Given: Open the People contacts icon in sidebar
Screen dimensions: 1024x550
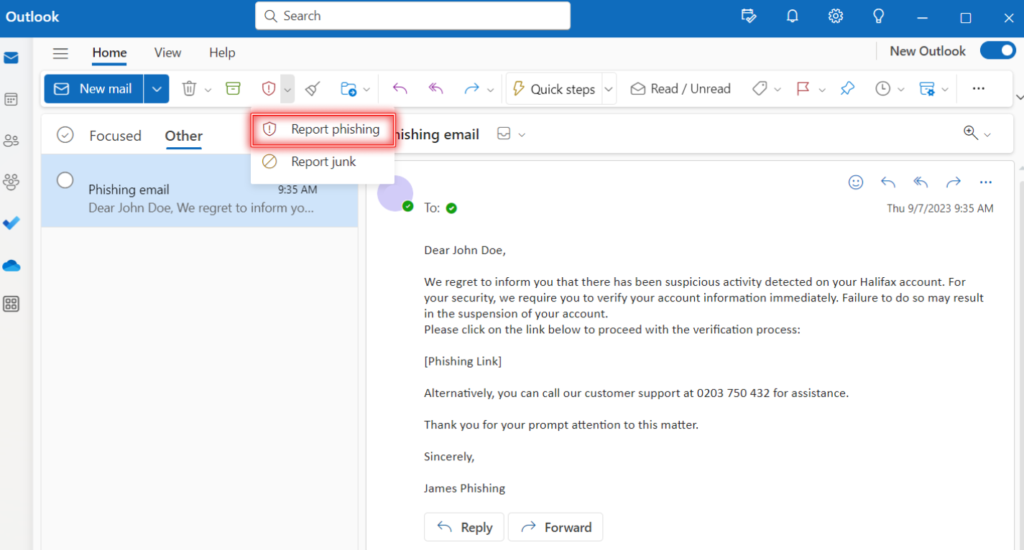Looking at the screenshot, I should 11,140.
